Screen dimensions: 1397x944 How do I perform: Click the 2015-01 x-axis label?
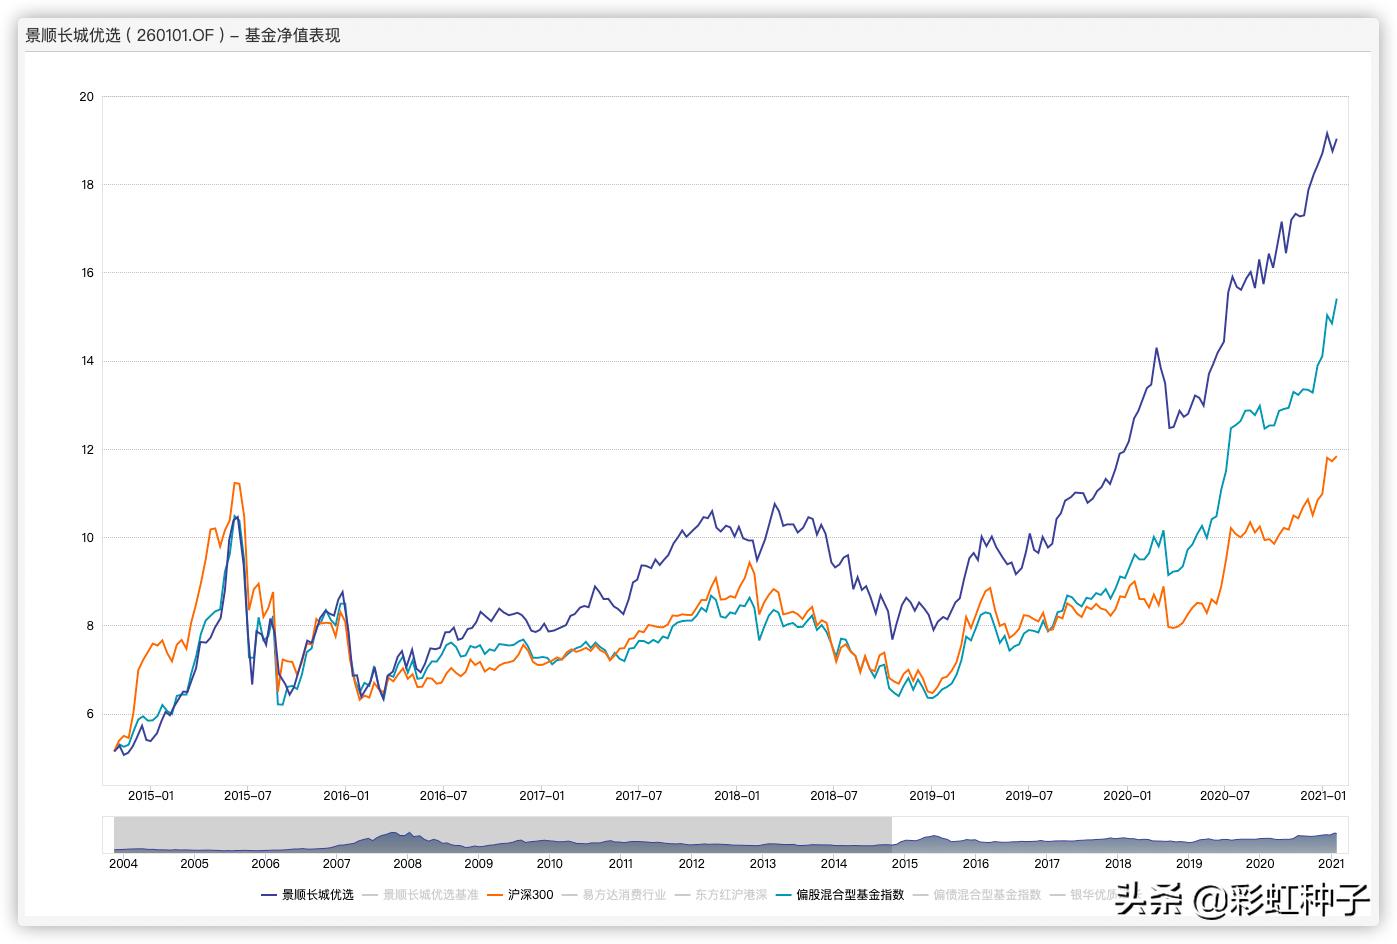point(151,796)
